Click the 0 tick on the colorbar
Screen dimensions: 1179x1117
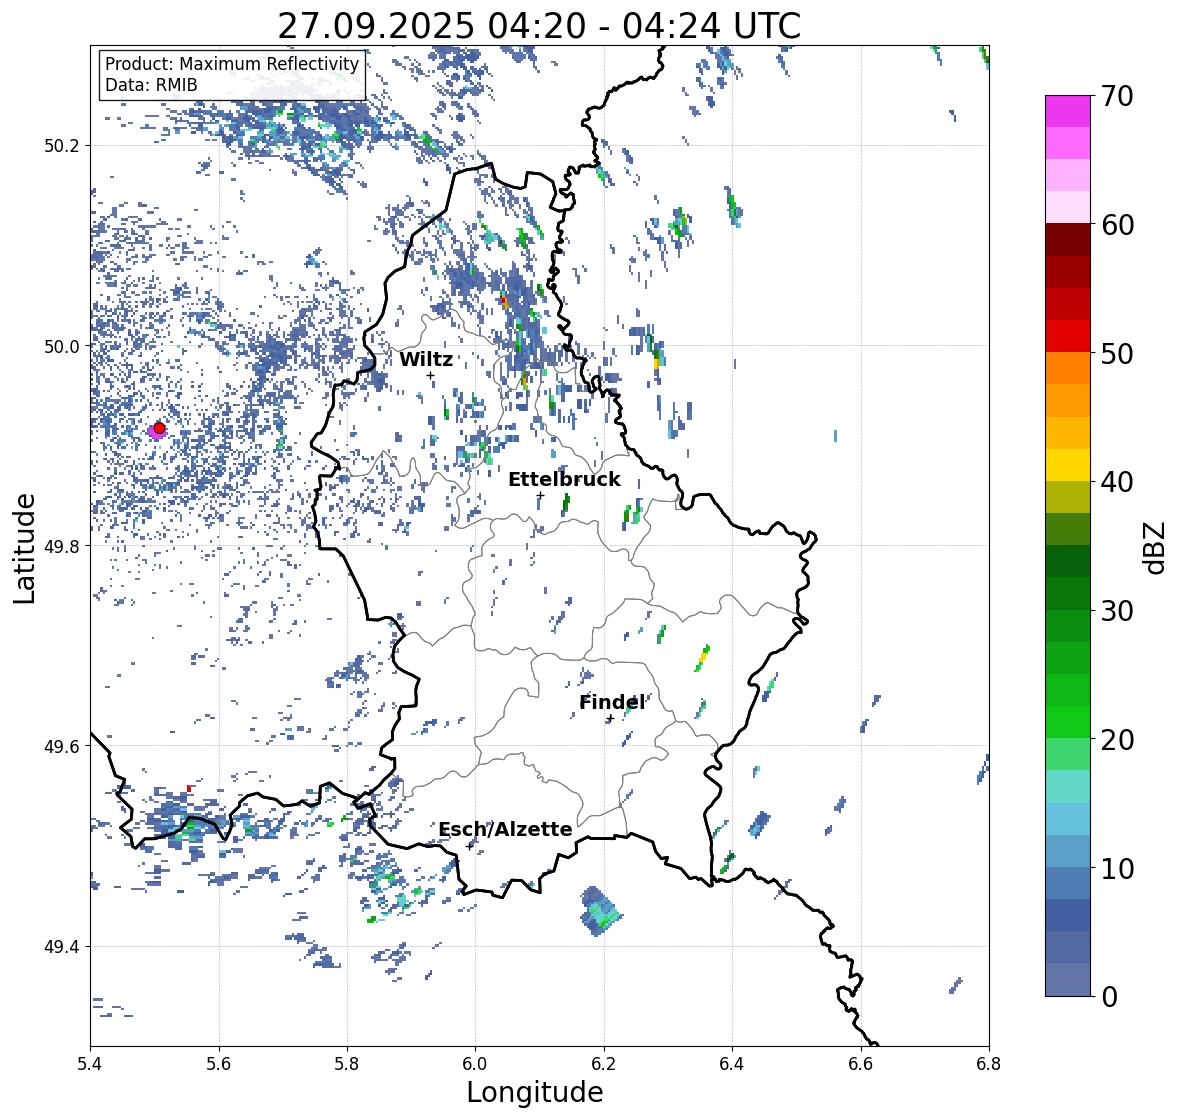pyautogui.click(x=1109, y=997)
